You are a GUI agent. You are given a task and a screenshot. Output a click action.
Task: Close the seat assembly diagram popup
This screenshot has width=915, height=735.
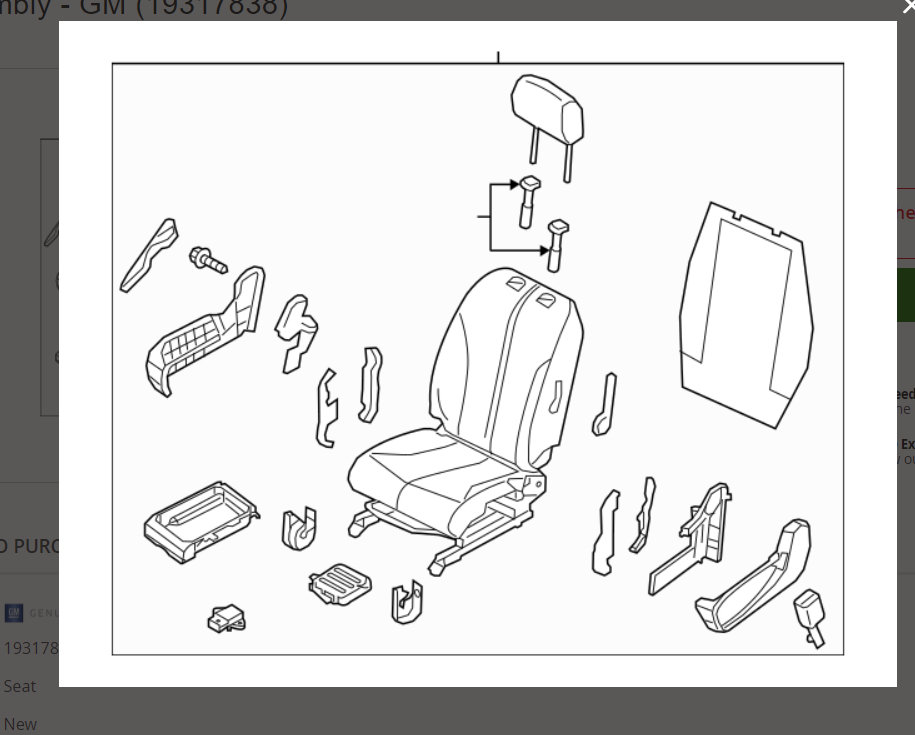(907, 7)
